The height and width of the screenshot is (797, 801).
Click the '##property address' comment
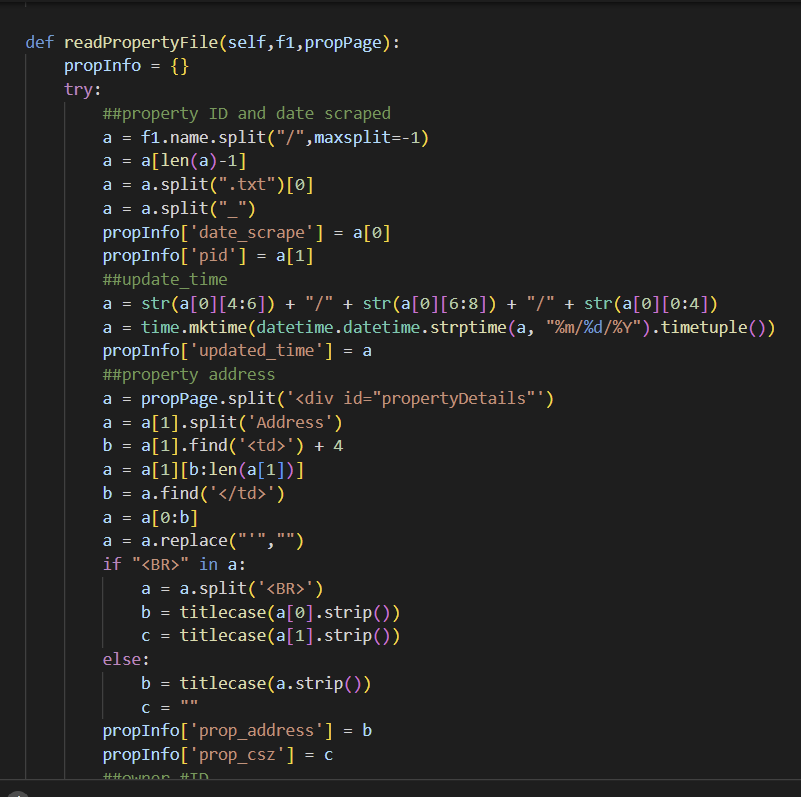click(x=189, y=374)
